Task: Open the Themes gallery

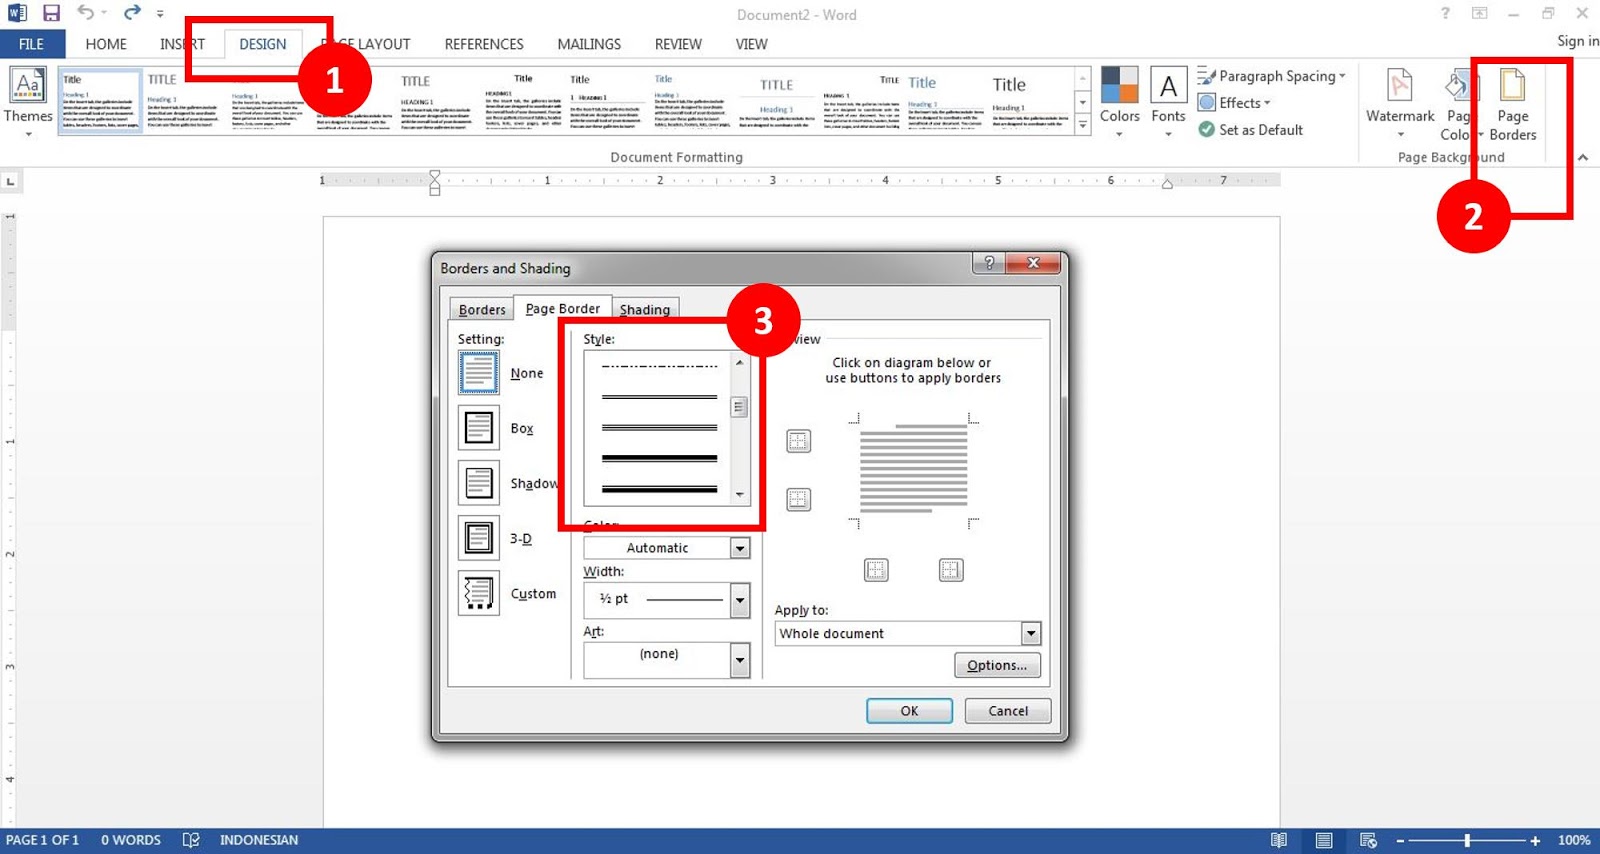Action: point(28,101)
